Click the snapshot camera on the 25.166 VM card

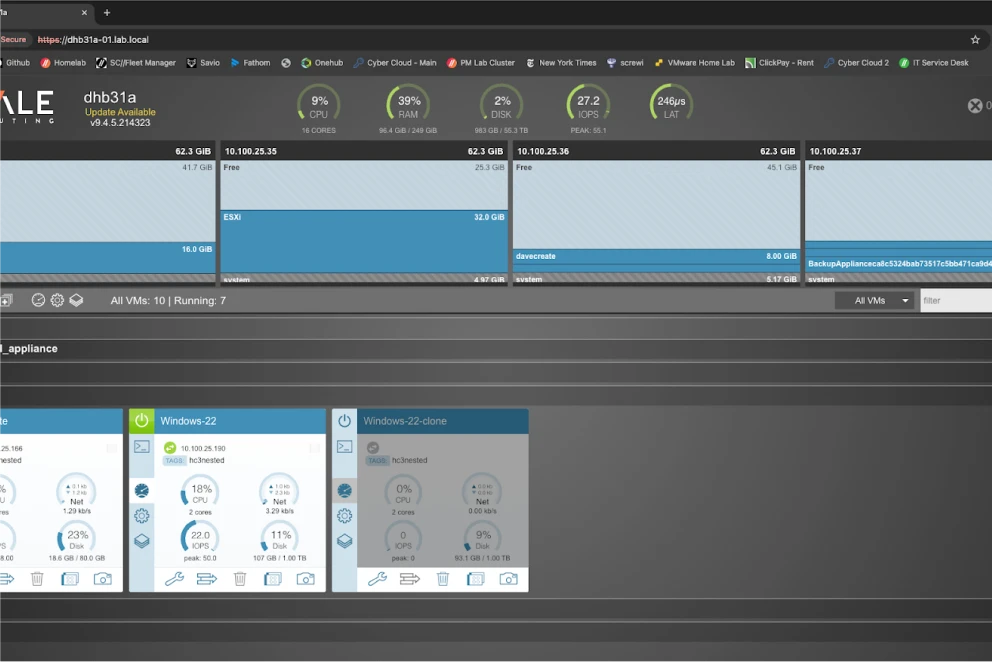102,578
